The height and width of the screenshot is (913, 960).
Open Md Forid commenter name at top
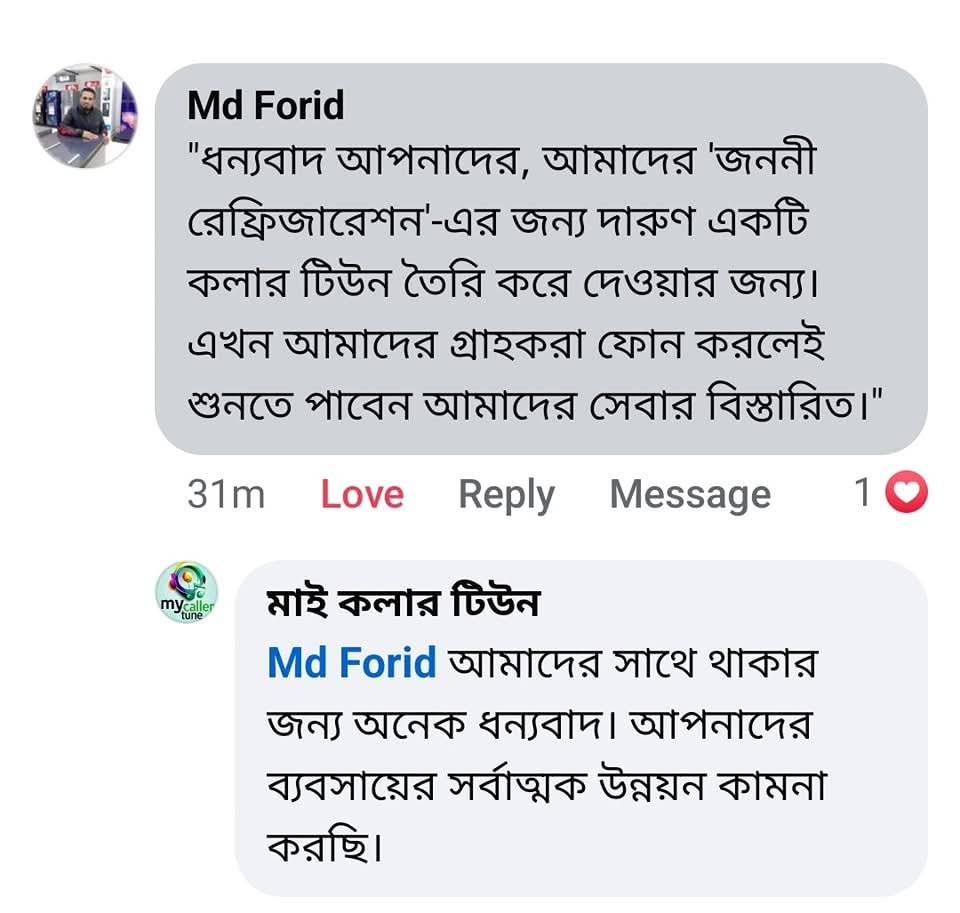266,105
